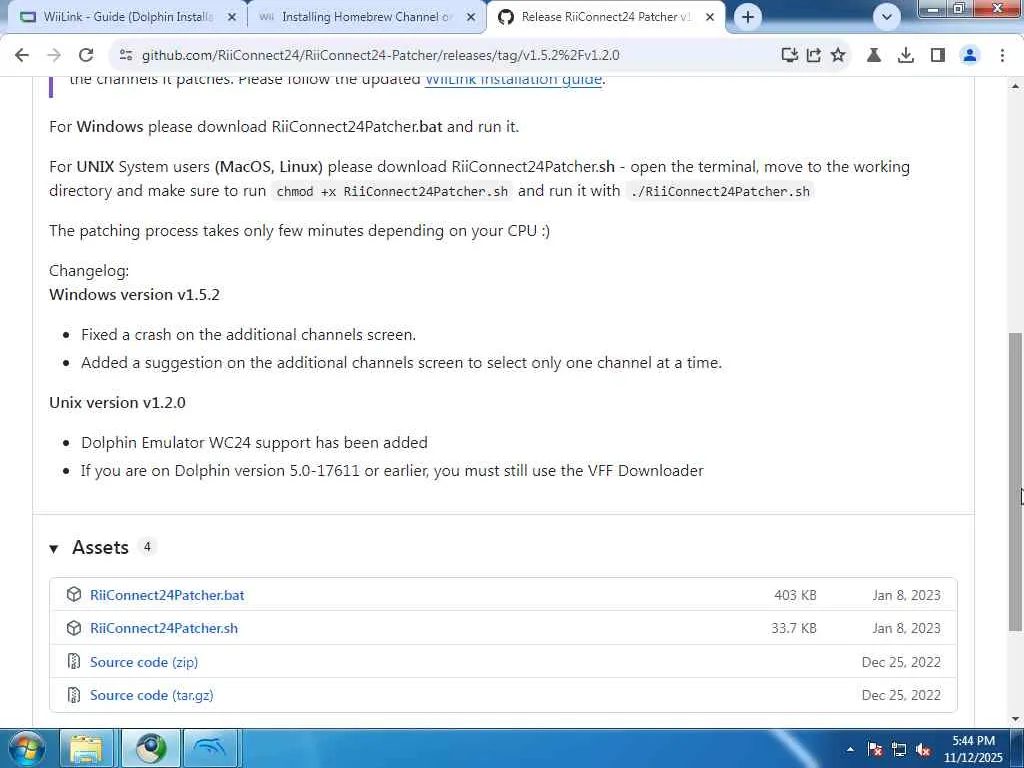Open the Dolphin emulator taskbar icon
Image resolution: width=1024 pixels, height=768 pixels.
212,748
